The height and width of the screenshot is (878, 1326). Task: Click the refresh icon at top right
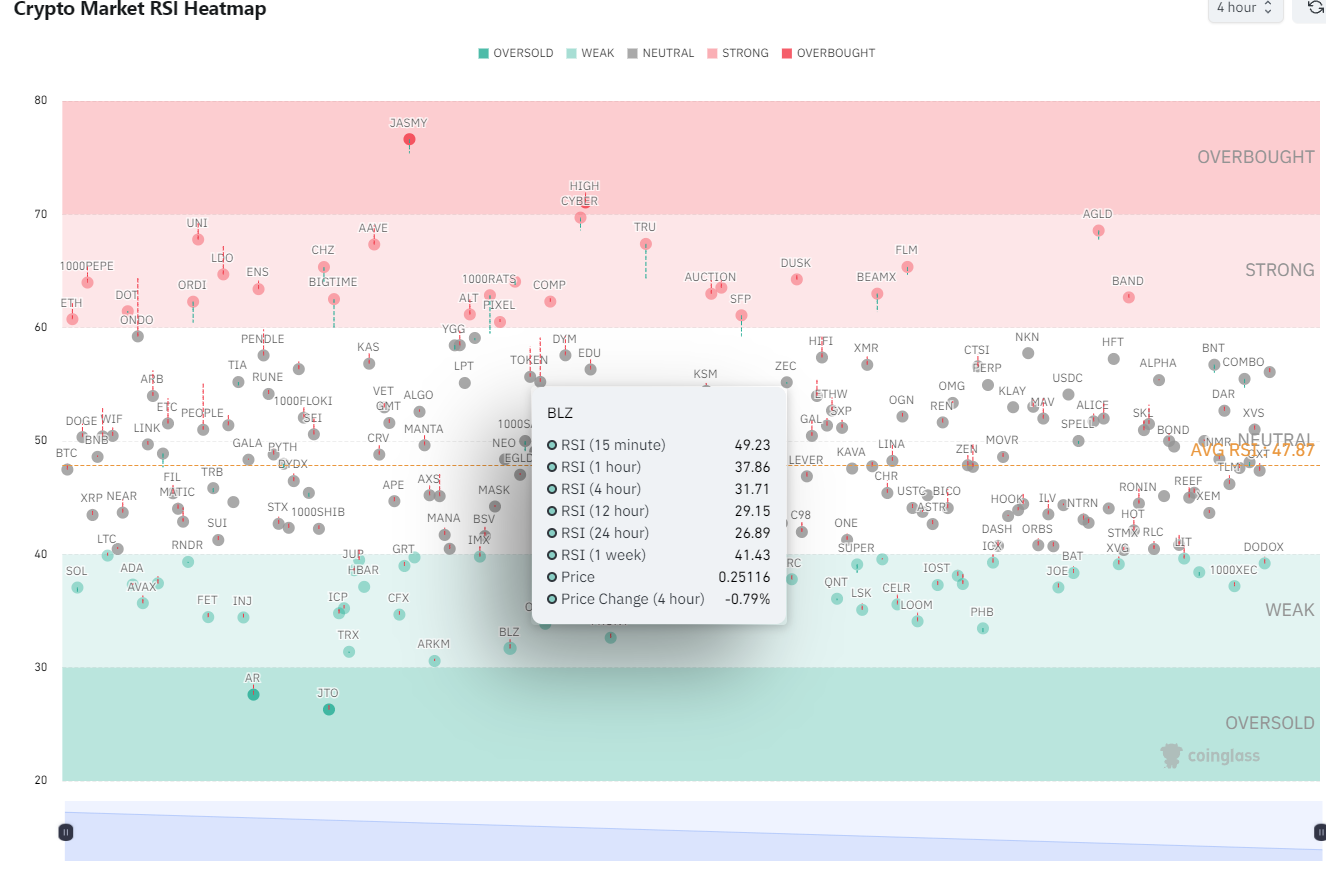(1314, 8)
